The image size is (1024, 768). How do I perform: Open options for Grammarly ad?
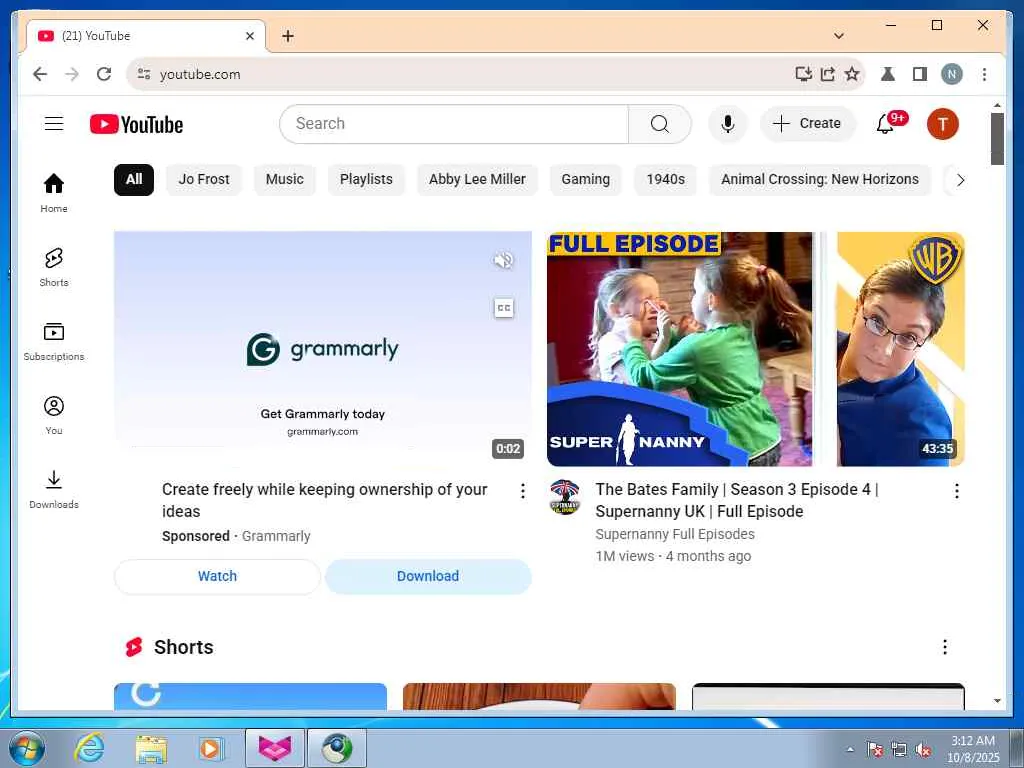pyautogui.click(x=522, y=491)
